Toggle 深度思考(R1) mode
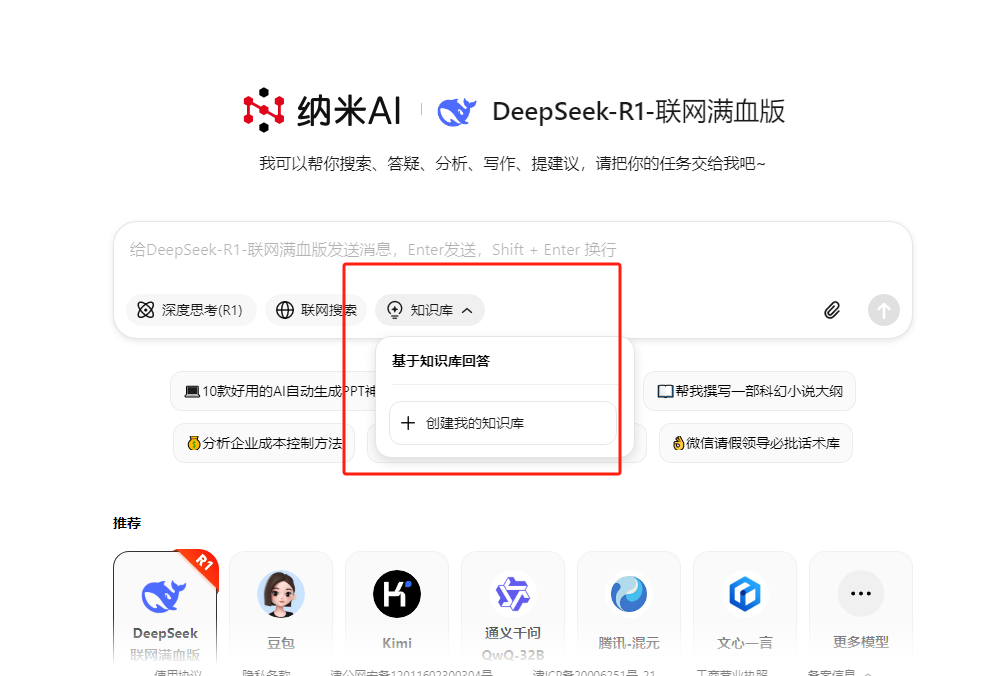Image resolution: width=984 pixels, height=676 pixels. (191, 310)
